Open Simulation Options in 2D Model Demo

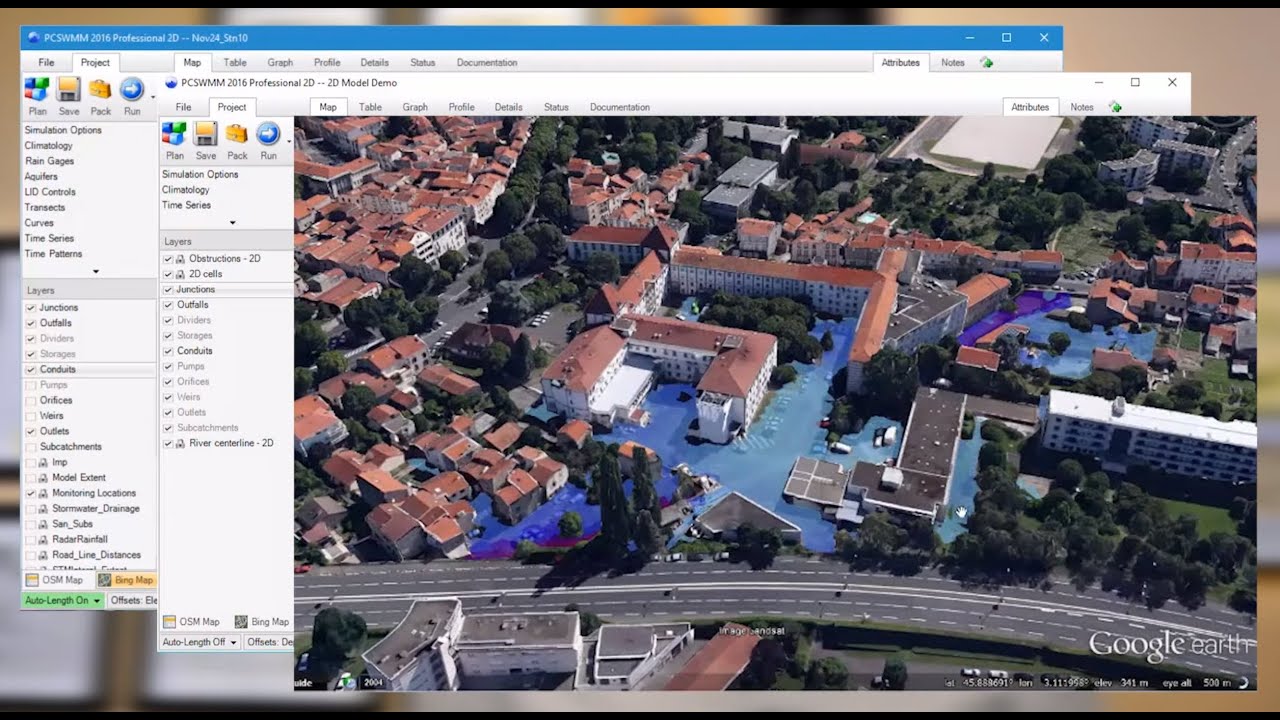tap(200, 174)
